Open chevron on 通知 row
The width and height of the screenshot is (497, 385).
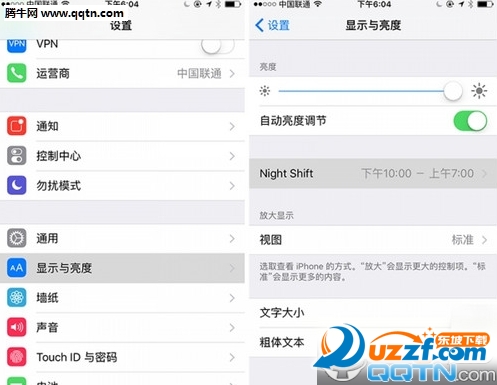pos(232,126)
